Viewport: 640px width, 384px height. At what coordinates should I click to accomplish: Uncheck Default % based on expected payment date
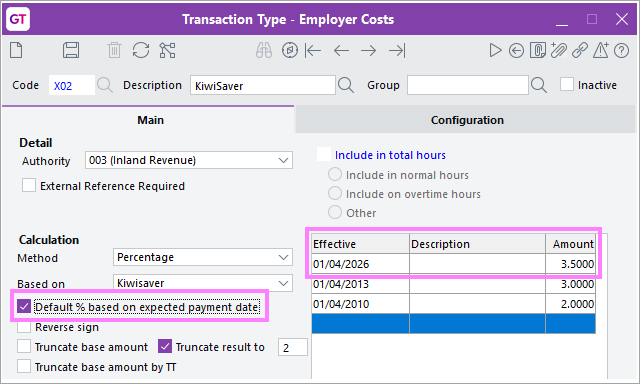[x=24, y=306]
